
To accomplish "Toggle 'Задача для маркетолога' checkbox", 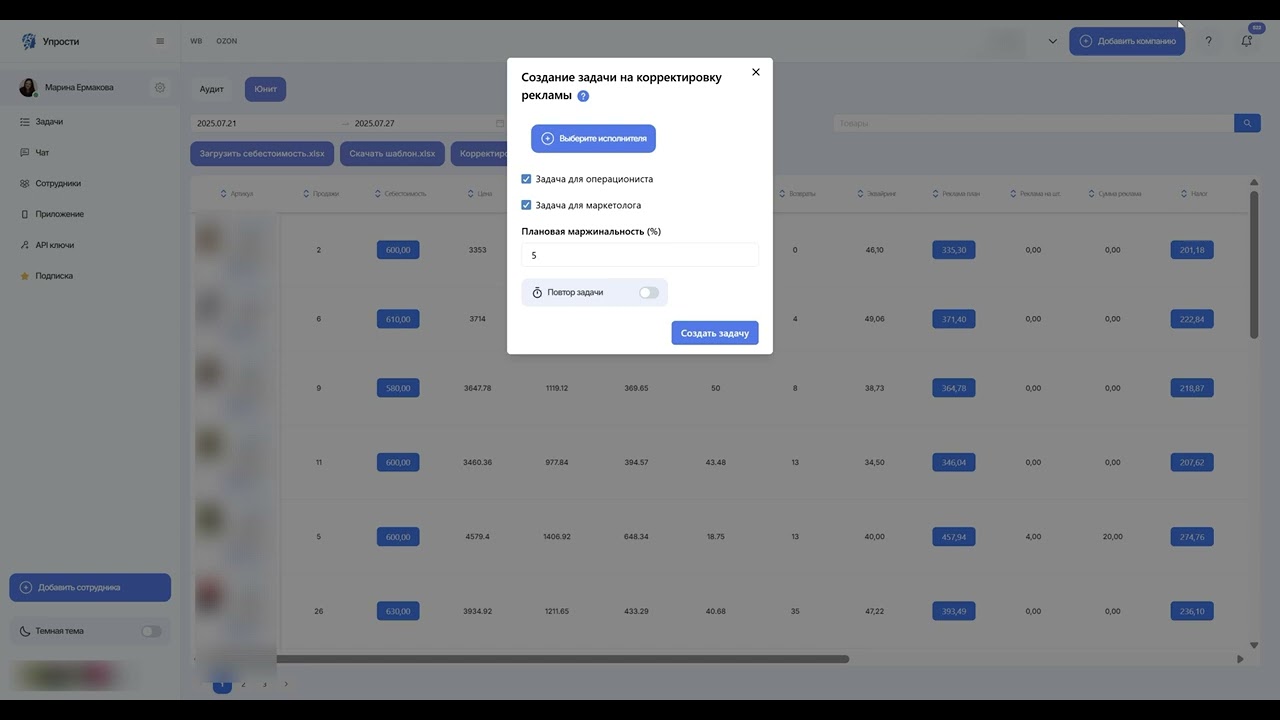I will [x=526, y=205].
